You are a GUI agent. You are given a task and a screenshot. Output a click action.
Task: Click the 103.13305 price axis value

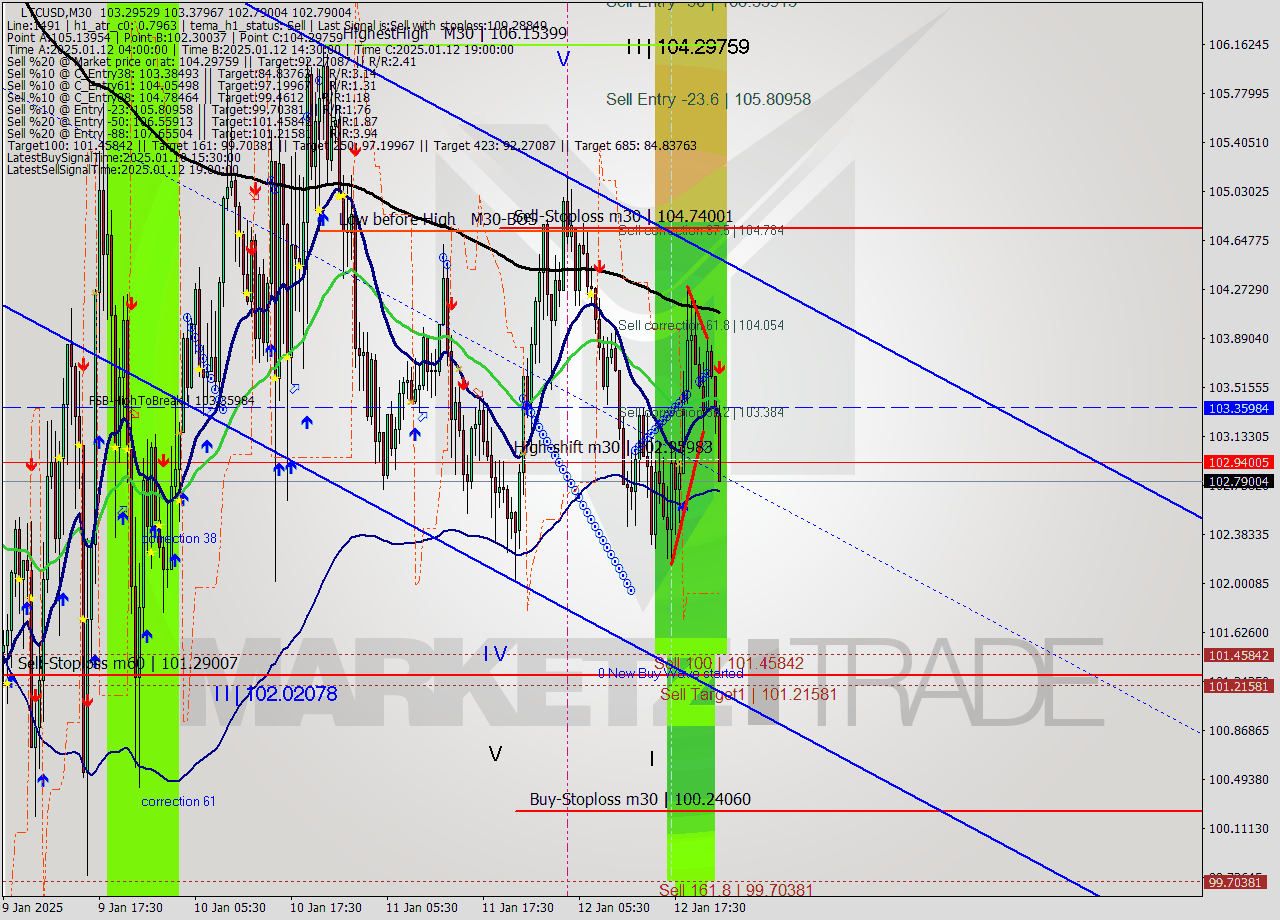click(1238, 437)
